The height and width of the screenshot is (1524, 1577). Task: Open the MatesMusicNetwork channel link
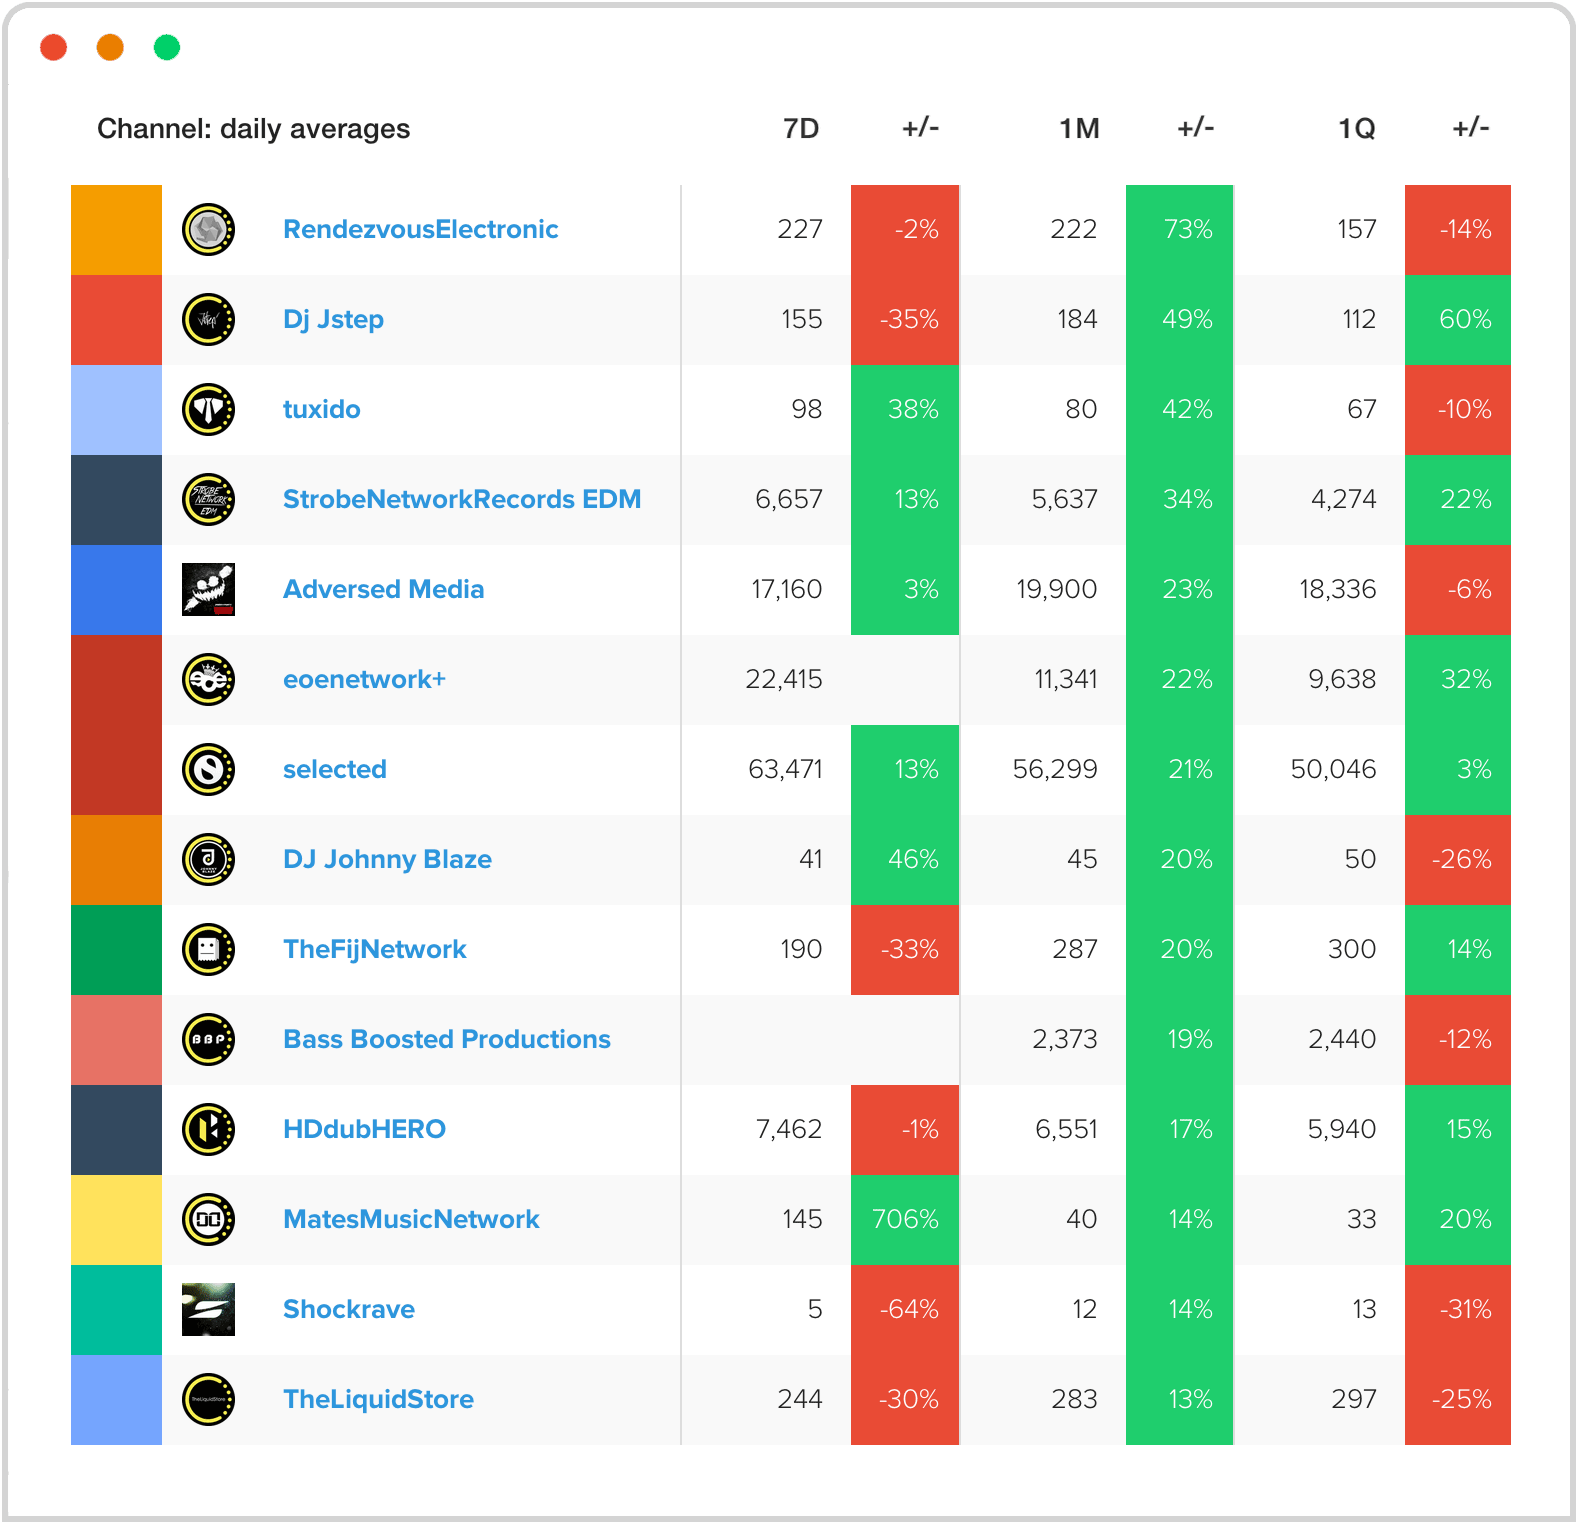point(411,1220)
